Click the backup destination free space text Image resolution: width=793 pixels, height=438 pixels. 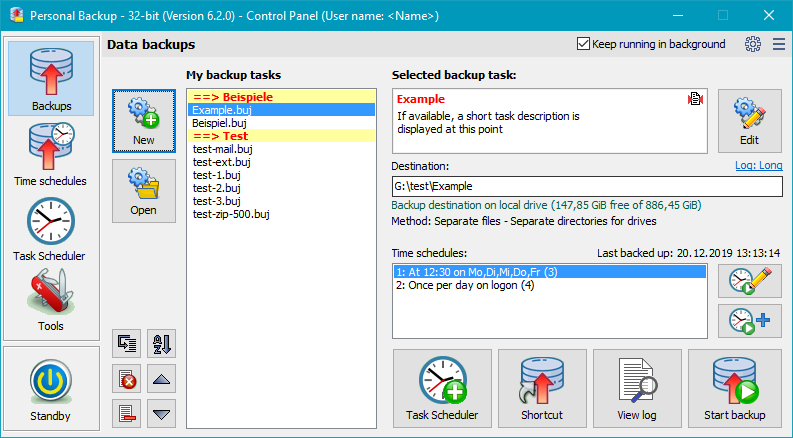(546, 205)
